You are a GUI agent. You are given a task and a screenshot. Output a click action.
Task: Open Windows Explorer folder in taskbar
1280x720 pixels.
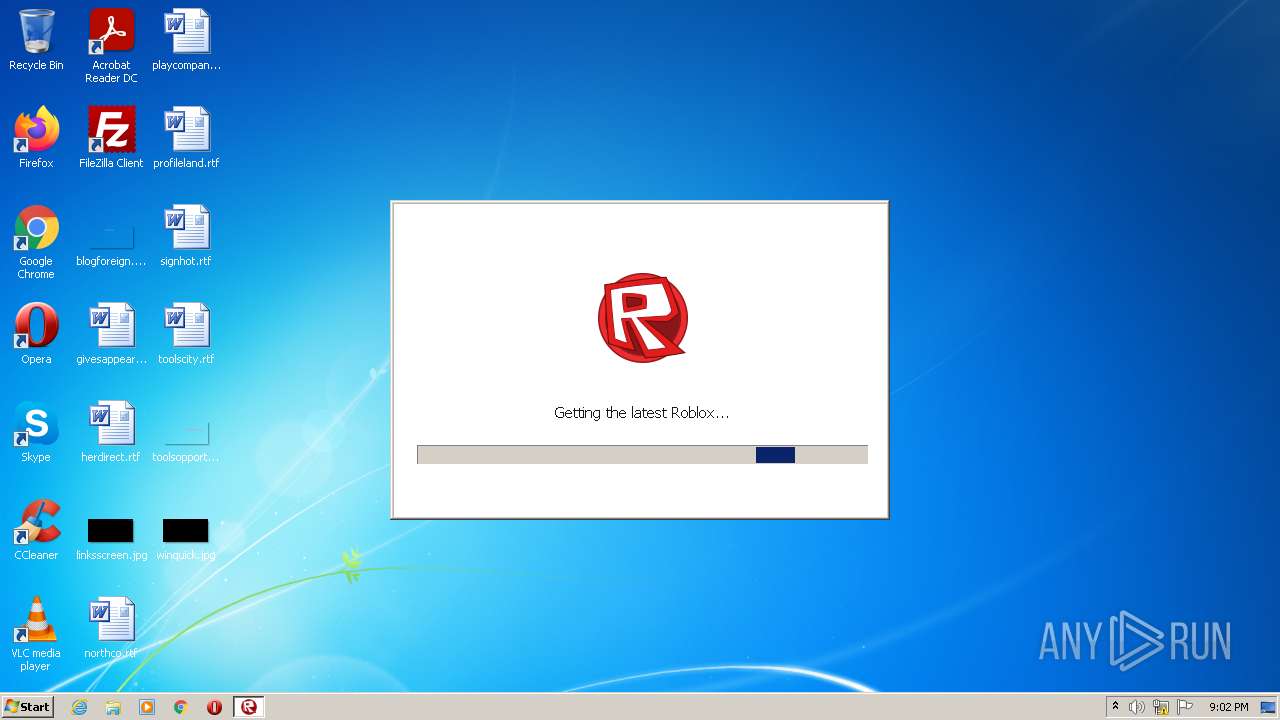113,707
